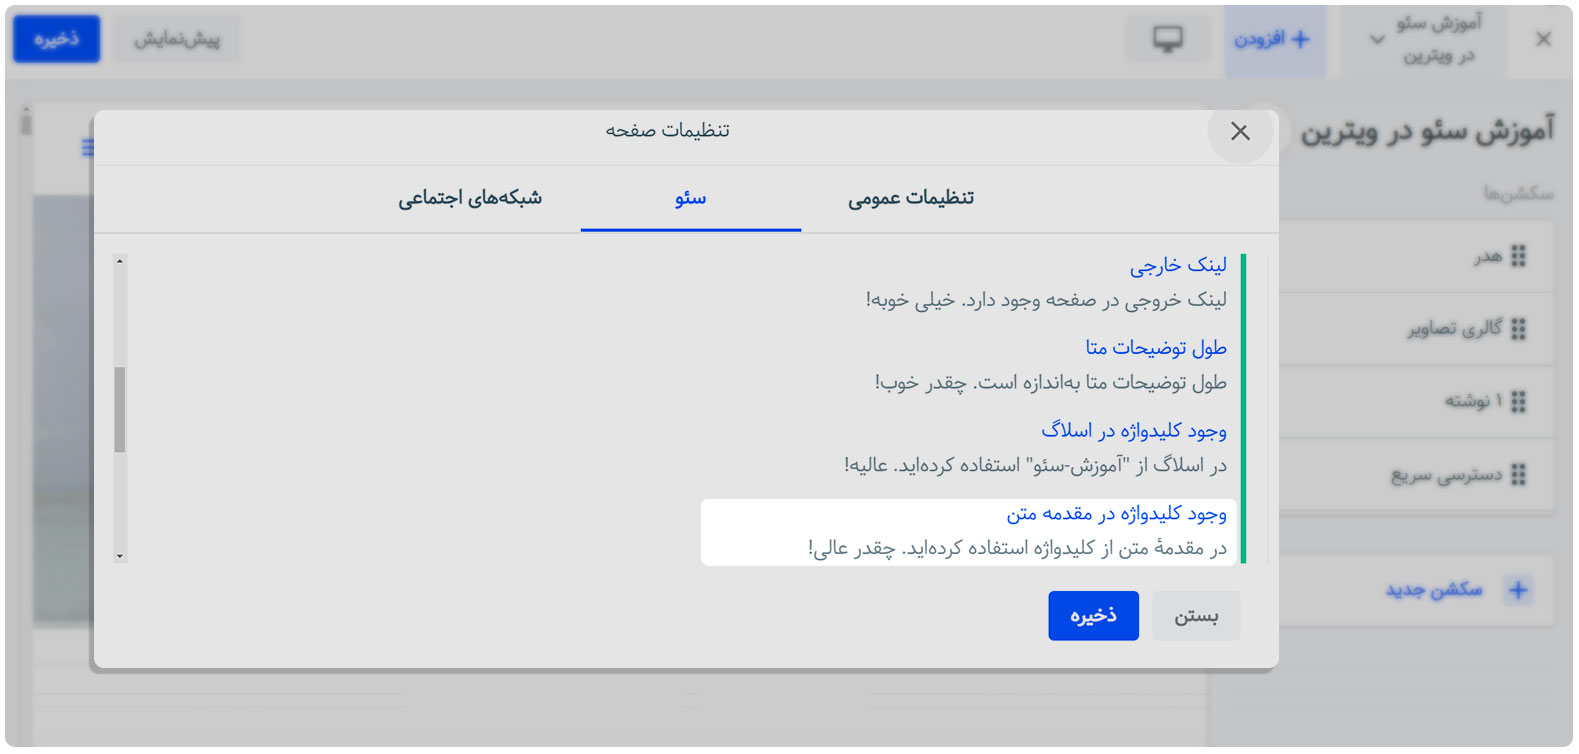Click the text در اسلاگ از "آموزش-سئو" استفاده کرده‌اید
Image resolution: width=1579 pixels, height=754 pixels.
(x=1061, y=466)
